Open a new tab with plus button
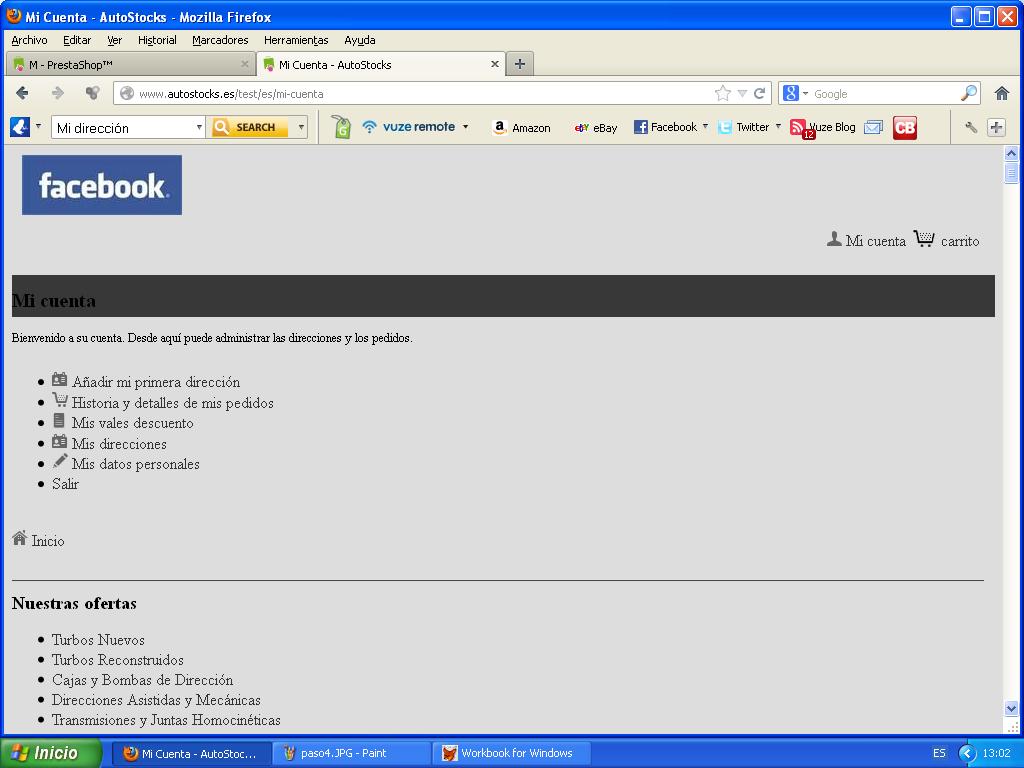Image resolution: width=1024 pixels, height=768 pixels. [x=520, y=64]
